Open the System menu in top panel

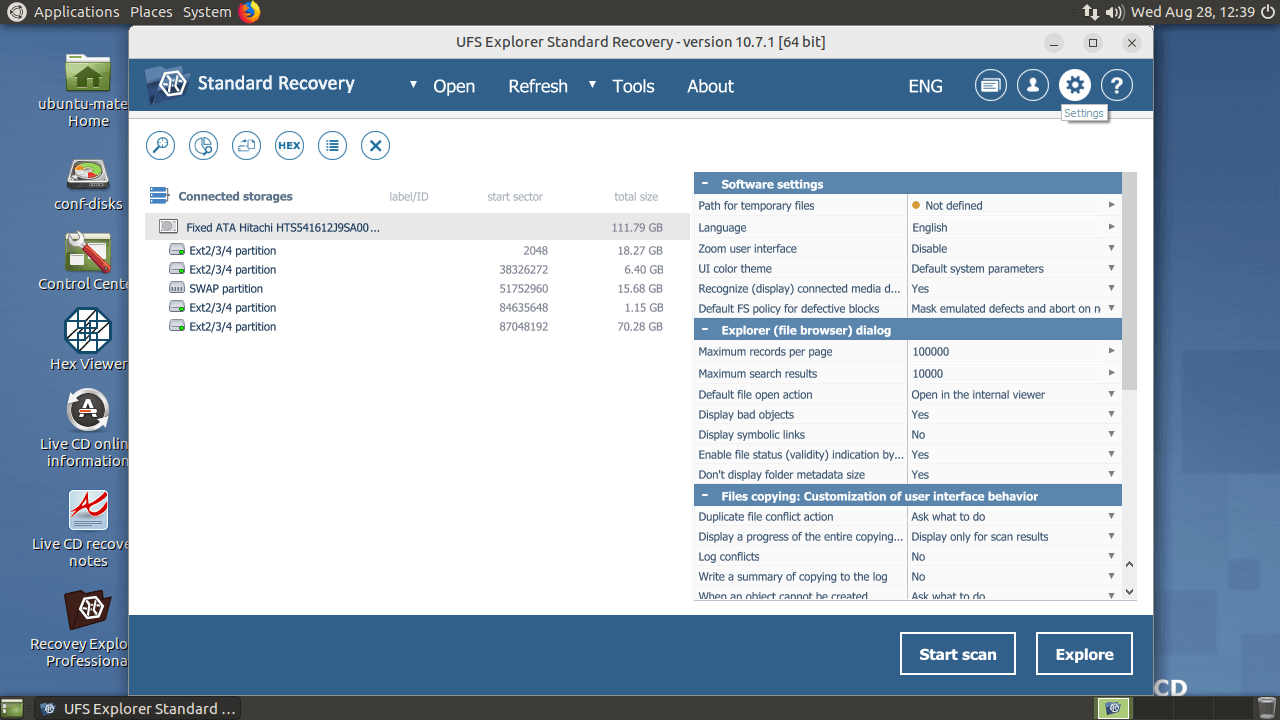click(x=207, y=12)
